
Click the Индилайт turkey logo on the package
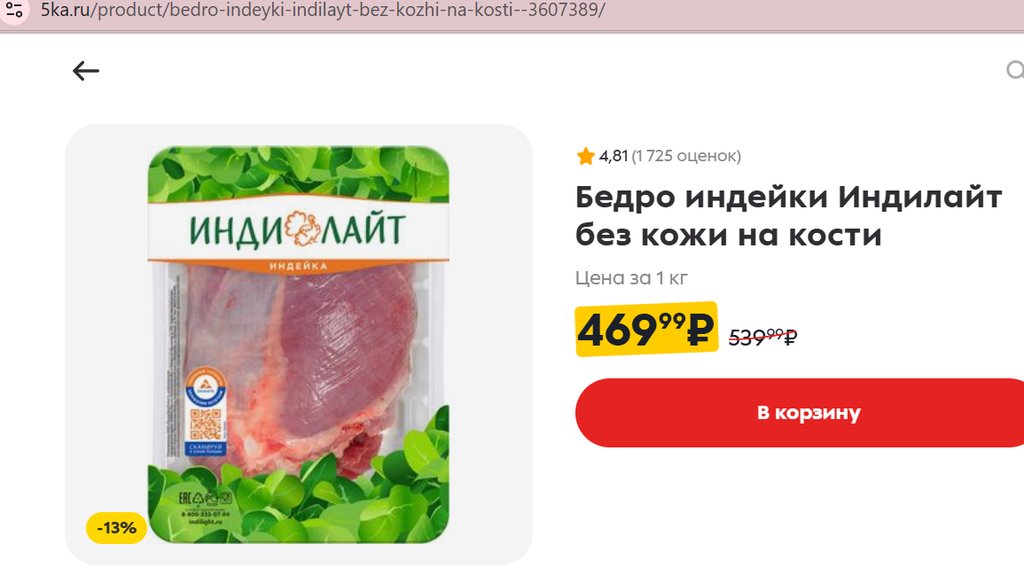click(x=297, y=229)
